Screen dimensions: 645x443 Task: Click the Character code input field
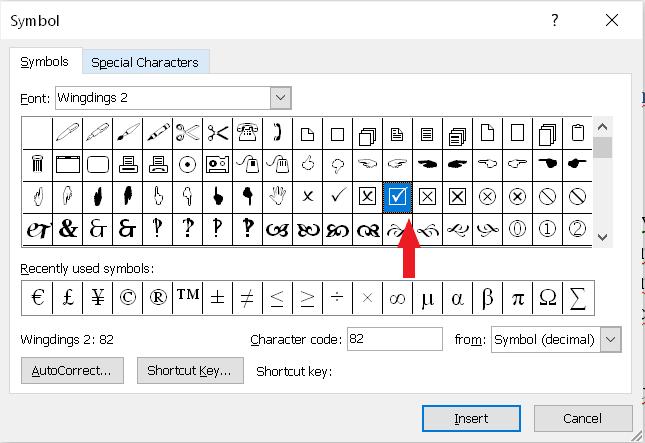point(394,339)
